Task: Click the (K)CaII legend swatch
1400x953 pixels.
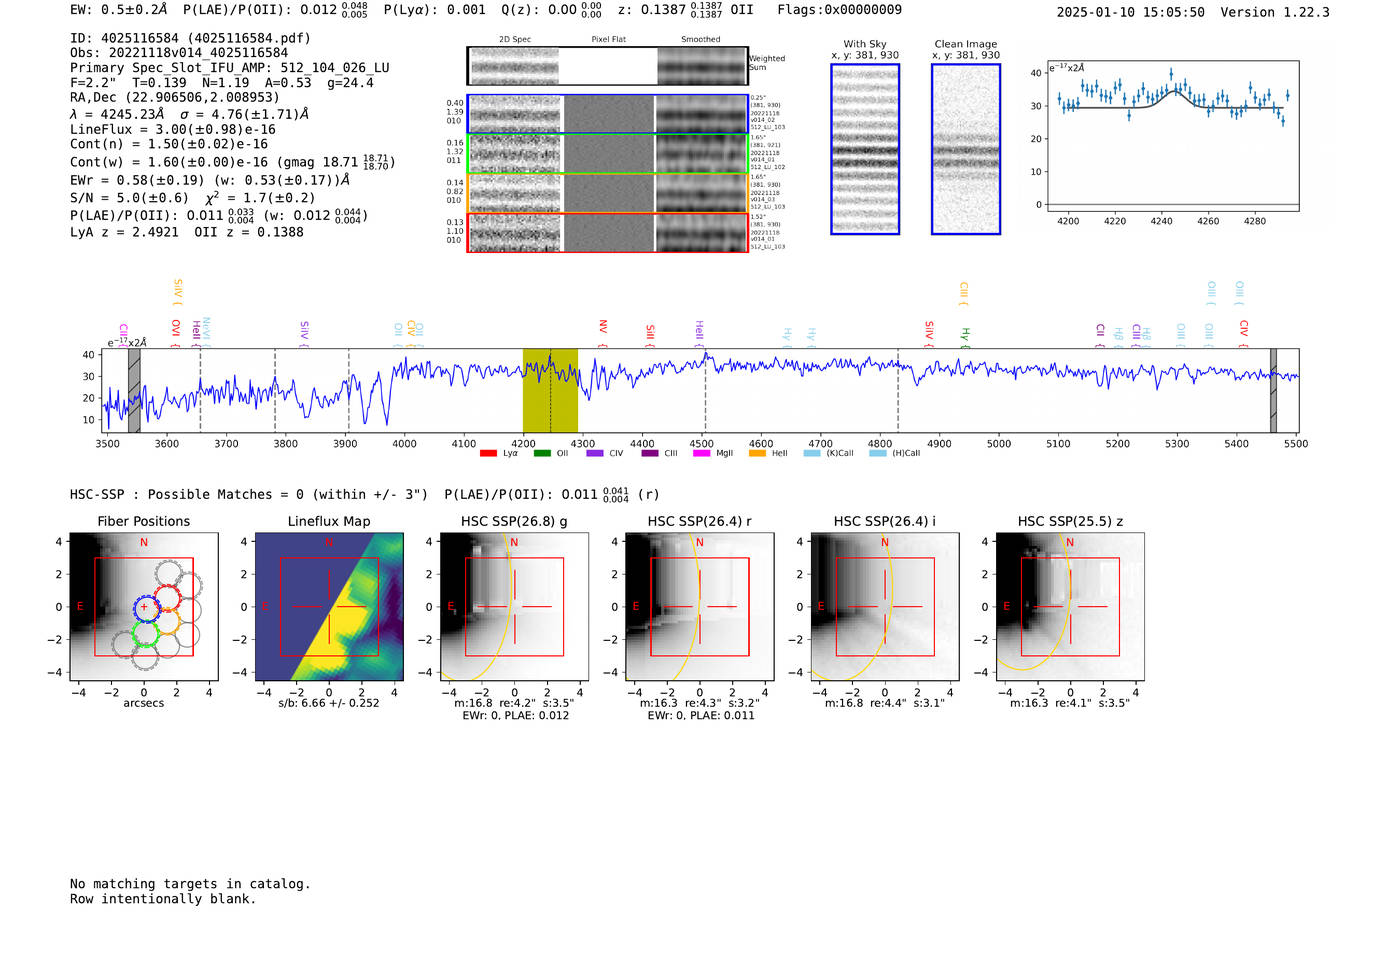Action: tap(812, 453)
